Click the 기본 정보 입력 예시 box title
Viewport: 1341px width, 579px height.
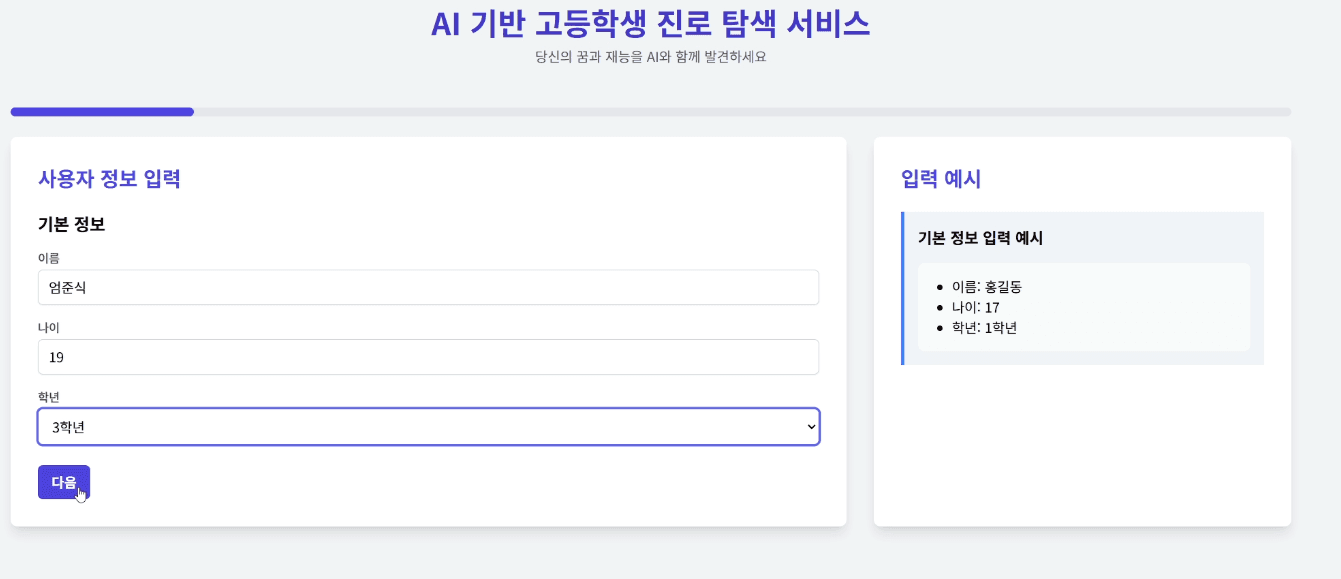point(980,238)
